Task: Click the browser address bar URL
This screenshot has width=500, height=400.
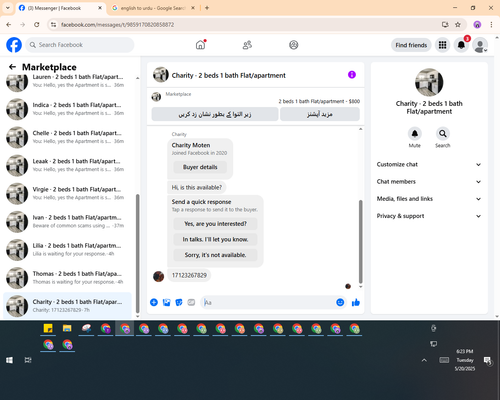Action: coord(117,25)
